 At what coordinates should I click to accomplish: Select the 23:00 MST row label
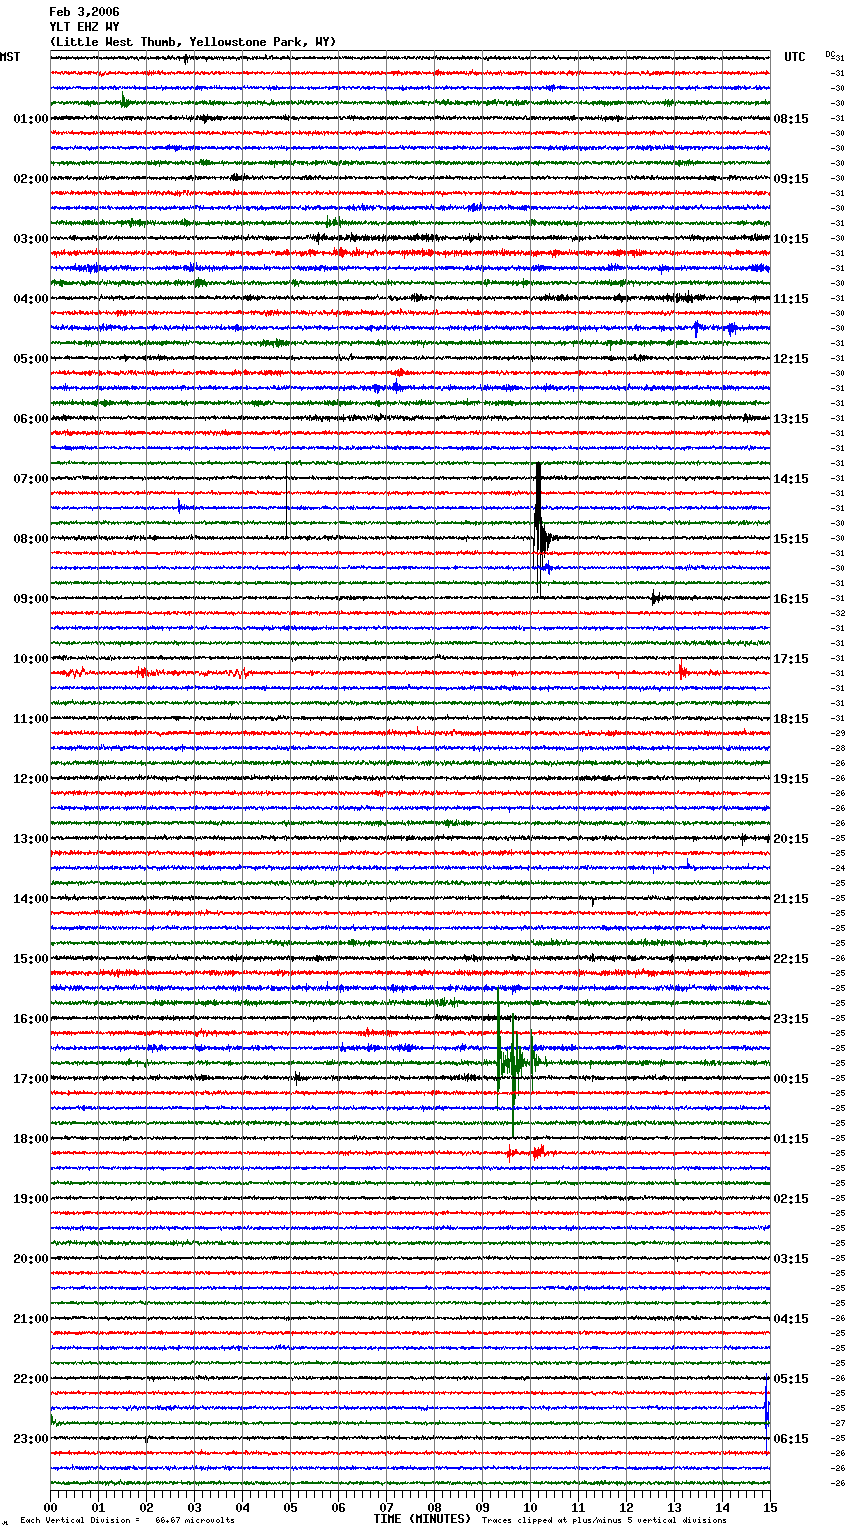pyautogui.click(x=31, y=1439)
